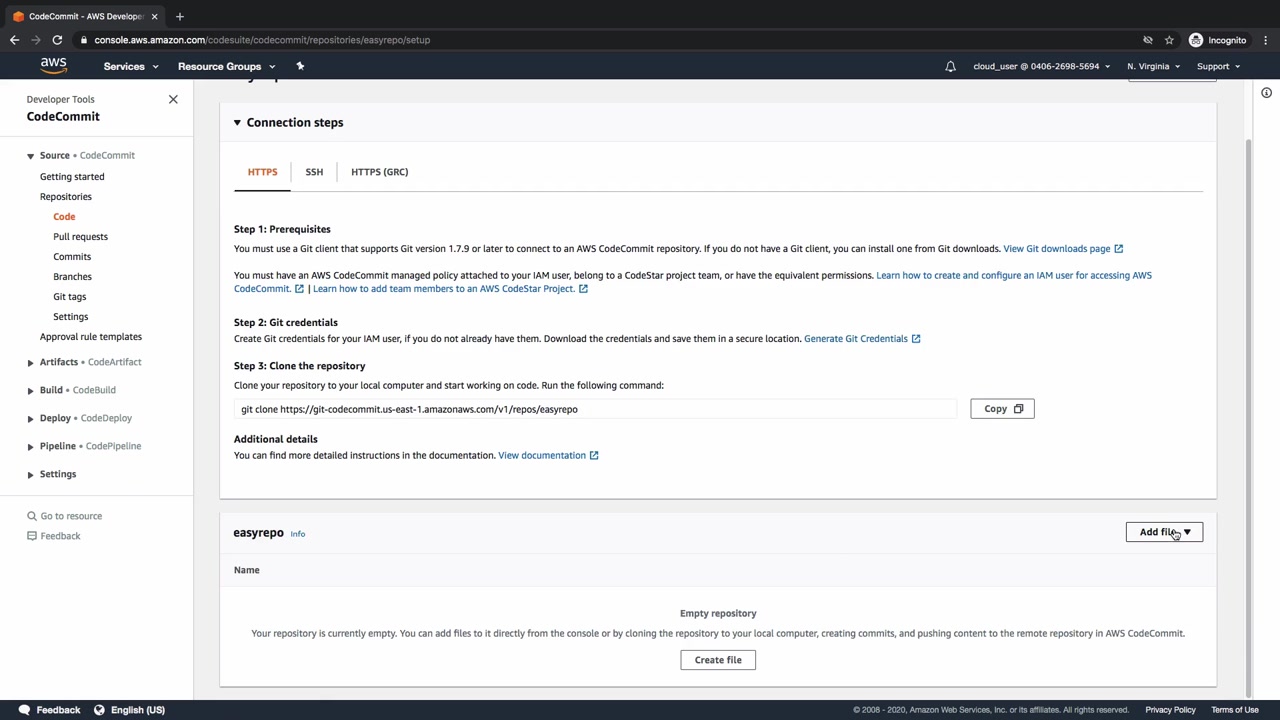1280x720 pixels.
Task: Open Pull requests in sidebar
Action: pos(80,236)
